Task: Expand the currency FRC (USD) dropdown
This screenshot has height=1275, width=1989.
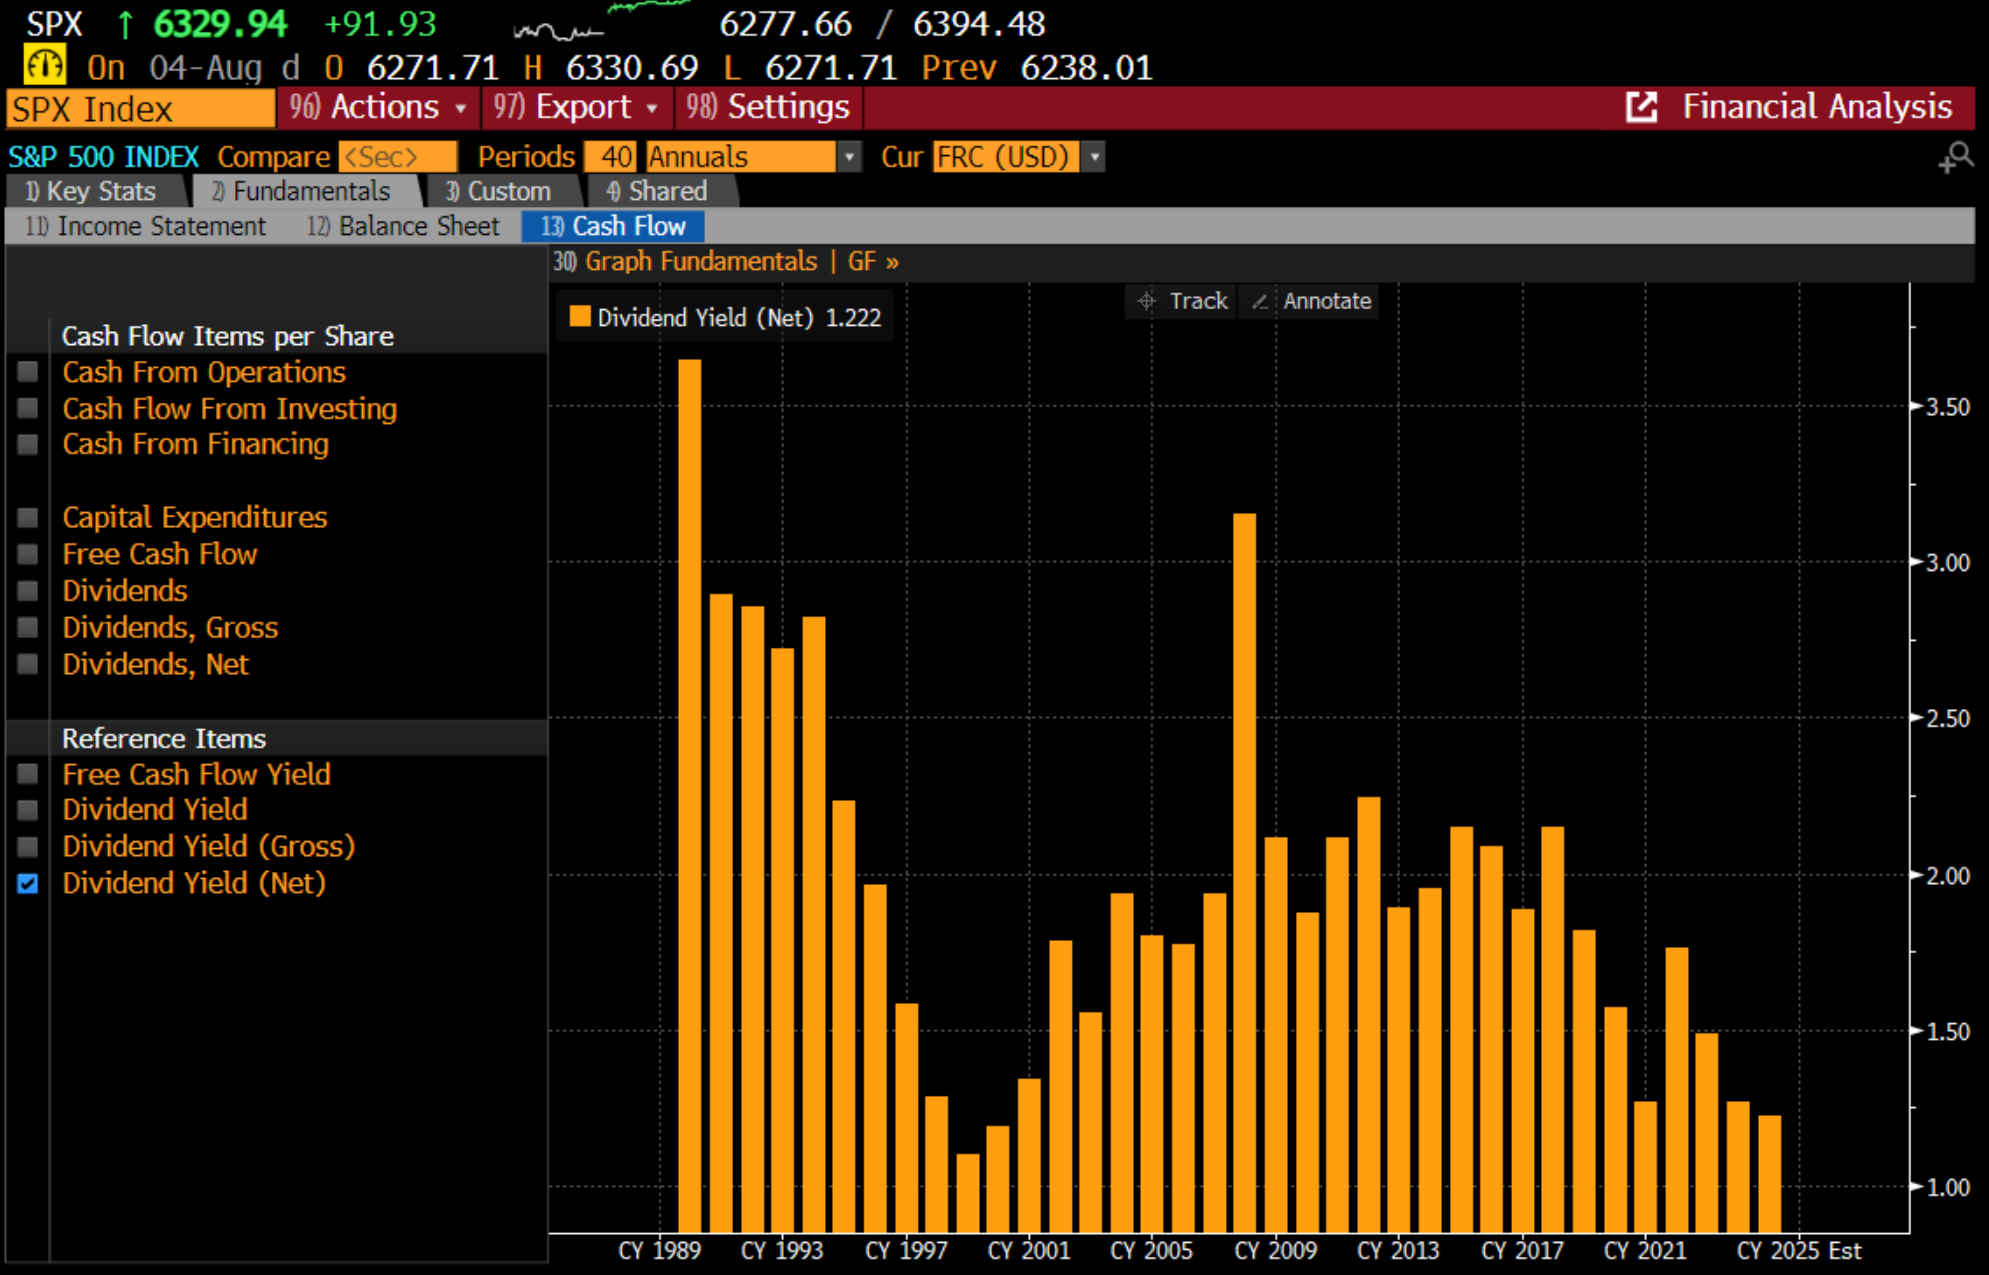Action: point(1095,157)
